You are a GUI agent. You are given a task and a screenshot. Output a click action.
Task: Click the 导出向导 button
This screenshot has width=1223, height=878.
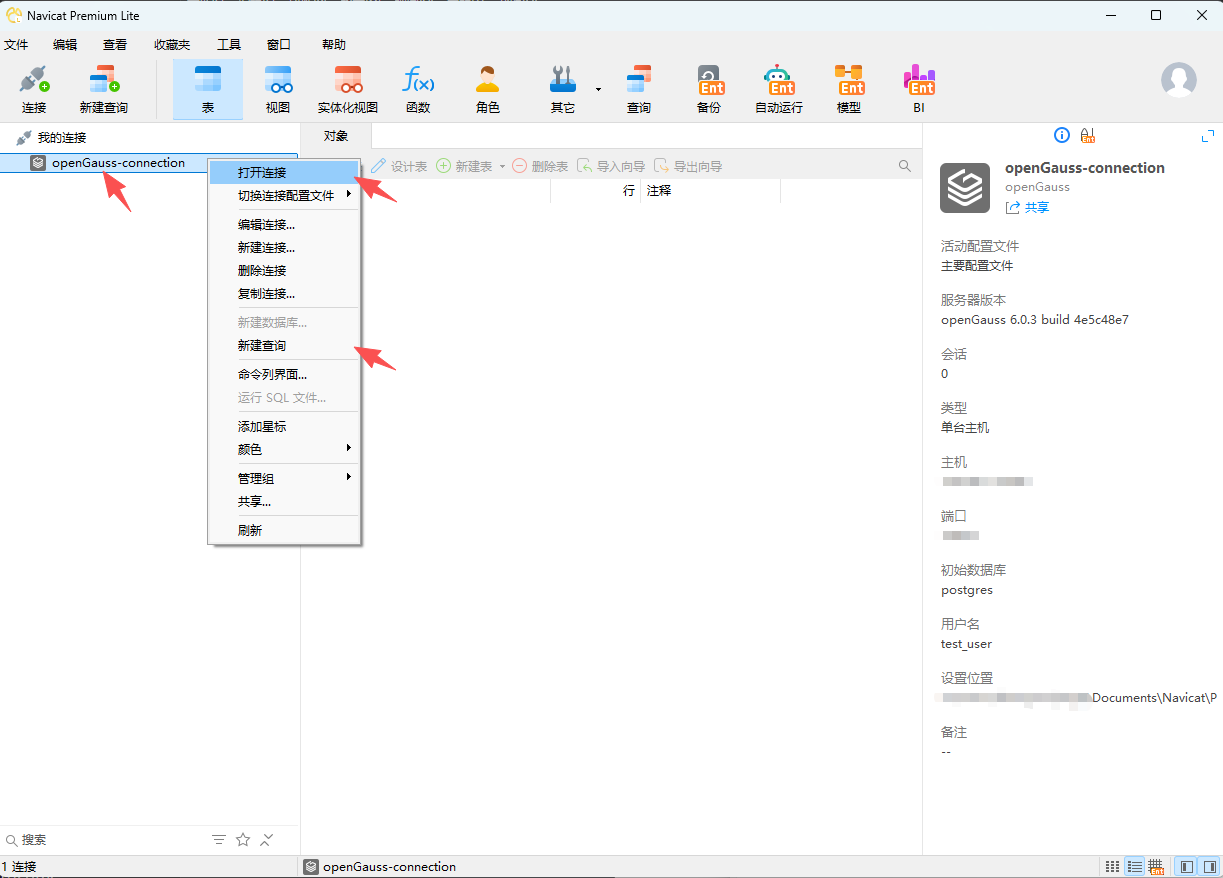[688, 166]
